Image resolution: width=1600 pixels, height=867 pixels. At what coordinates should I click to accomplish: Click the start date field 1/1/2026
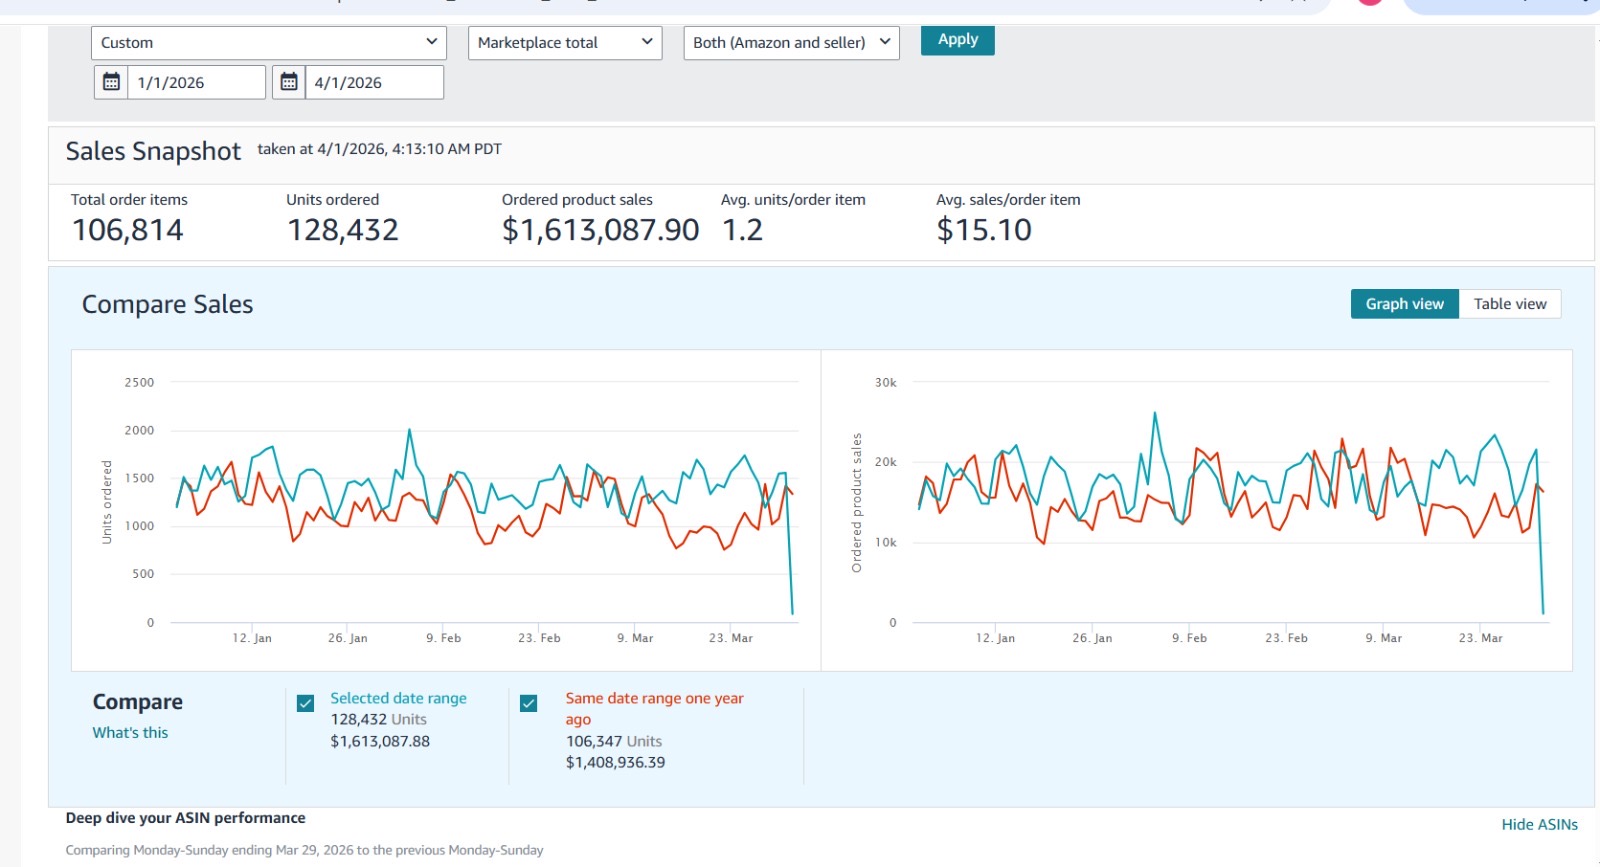[196, 82]
